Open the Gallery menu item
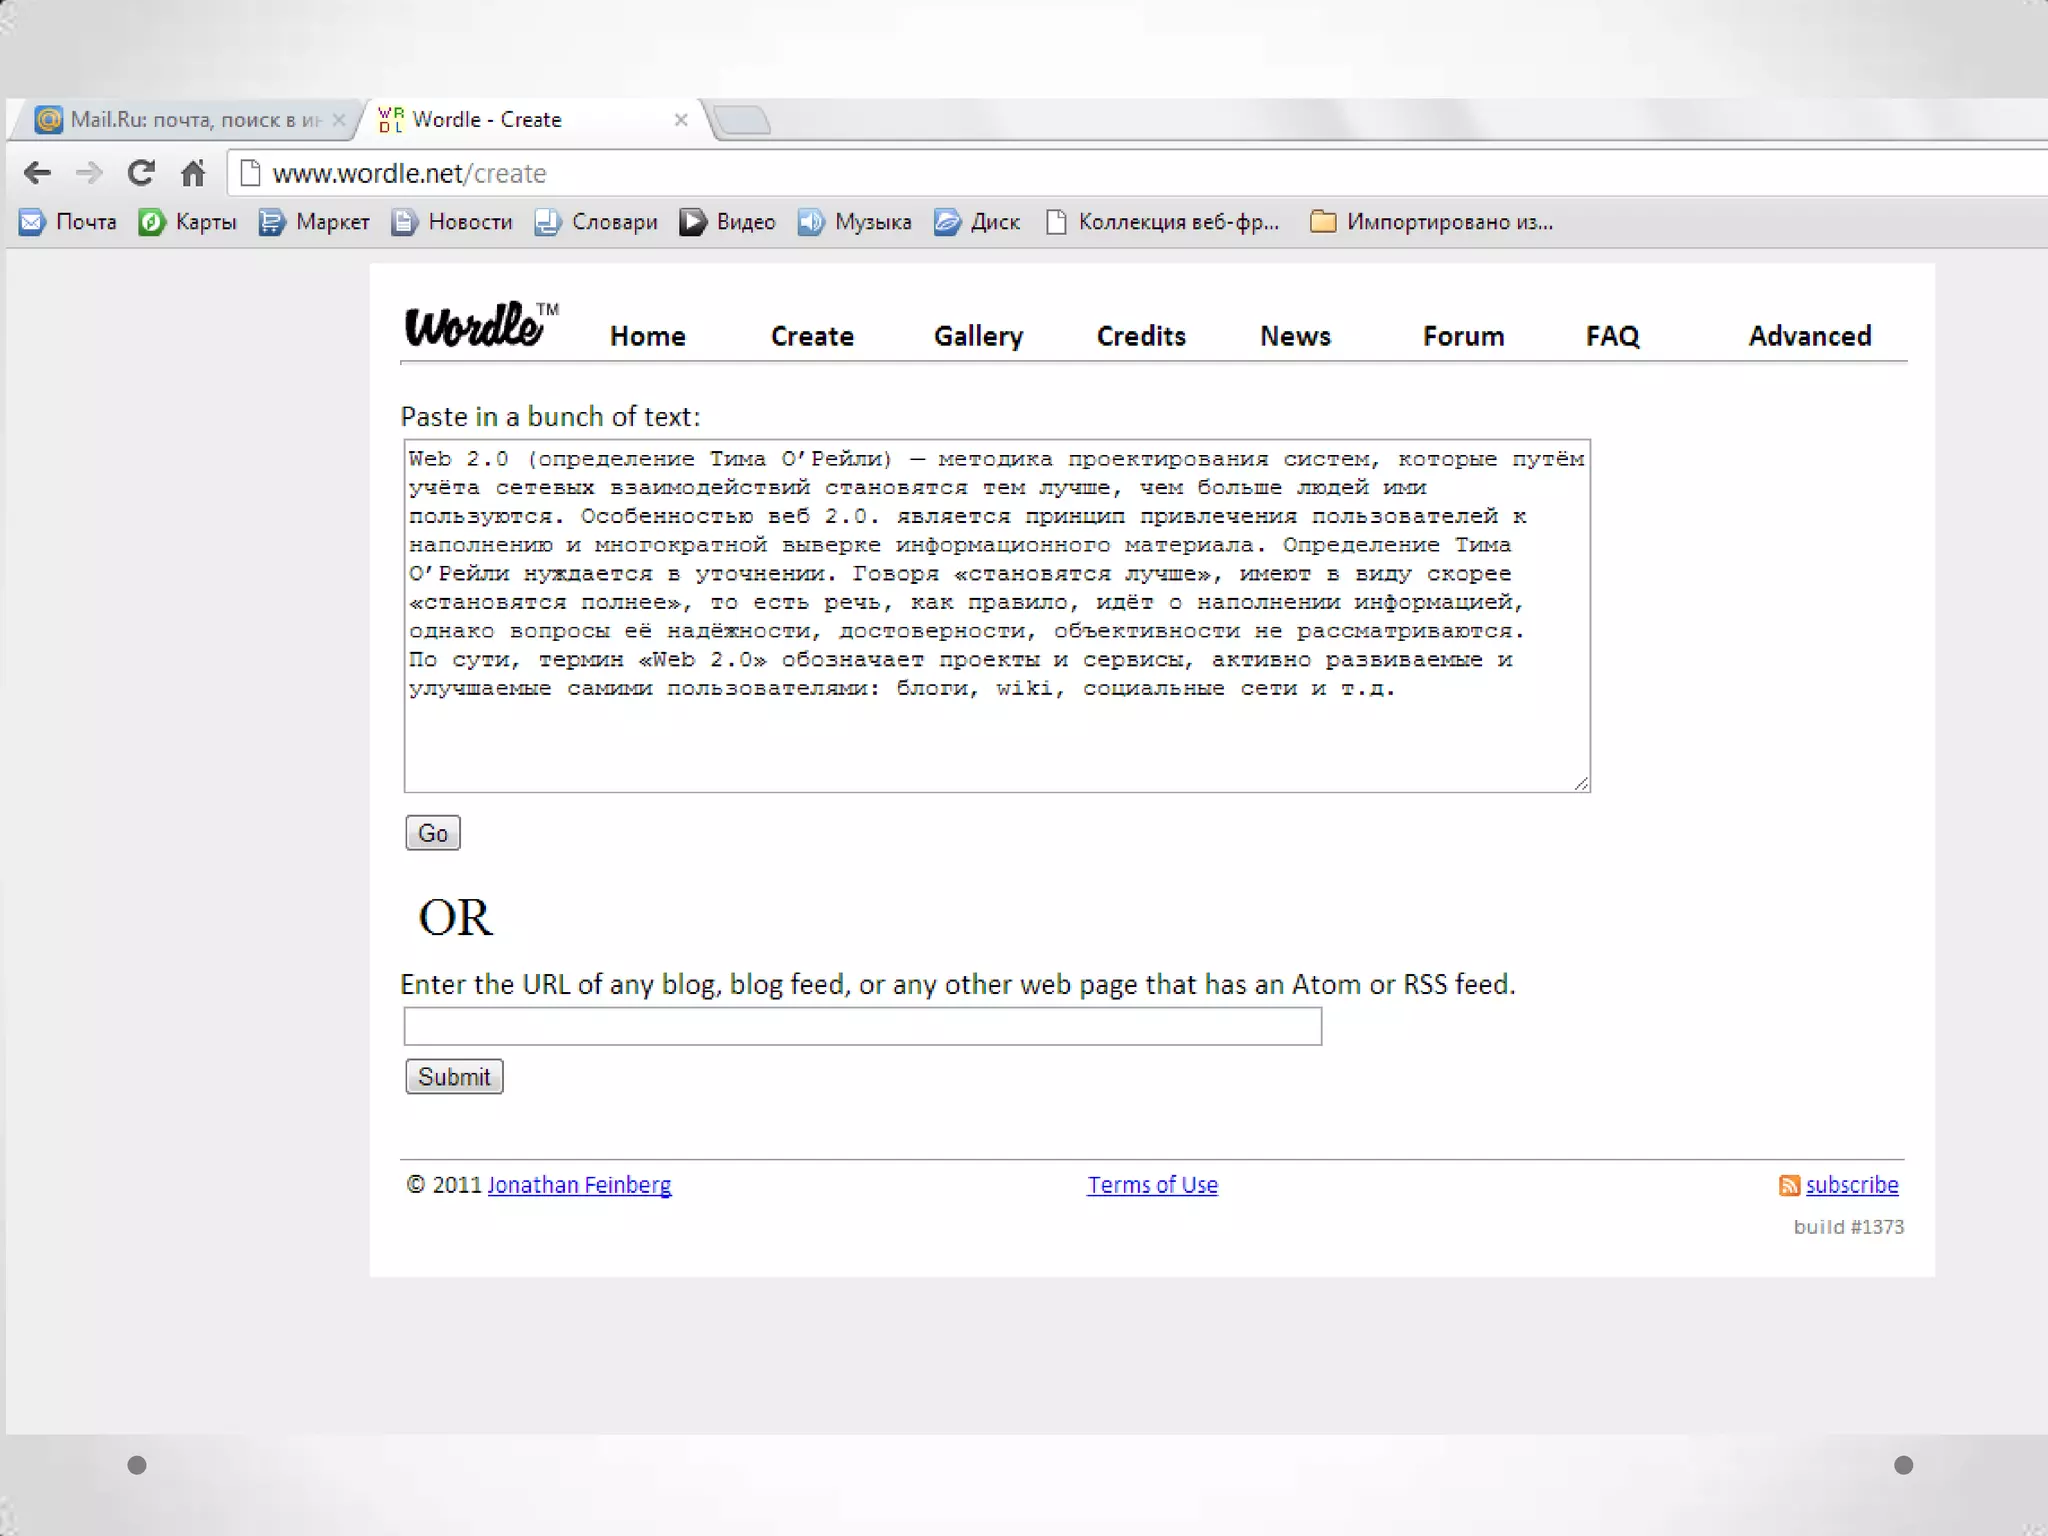 coord(978,336)
